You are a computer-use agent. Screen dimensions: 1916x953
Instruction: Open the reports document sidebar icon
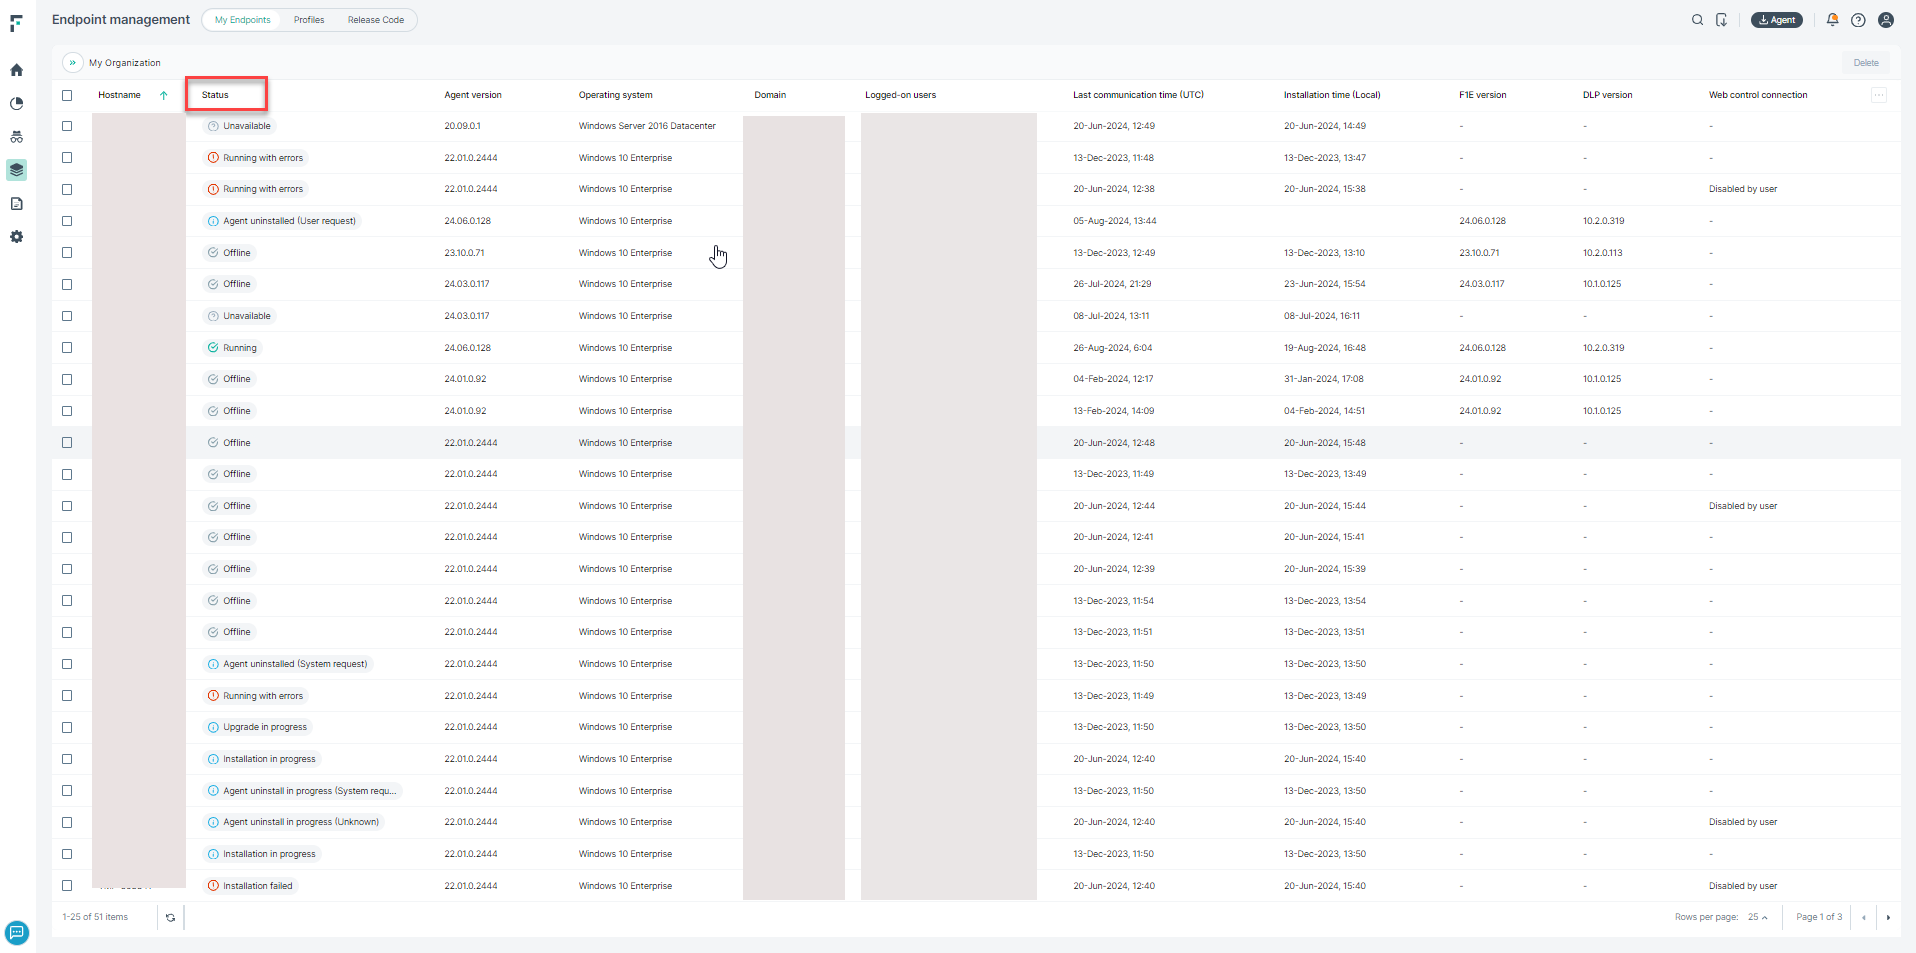[x=16, y=203]
